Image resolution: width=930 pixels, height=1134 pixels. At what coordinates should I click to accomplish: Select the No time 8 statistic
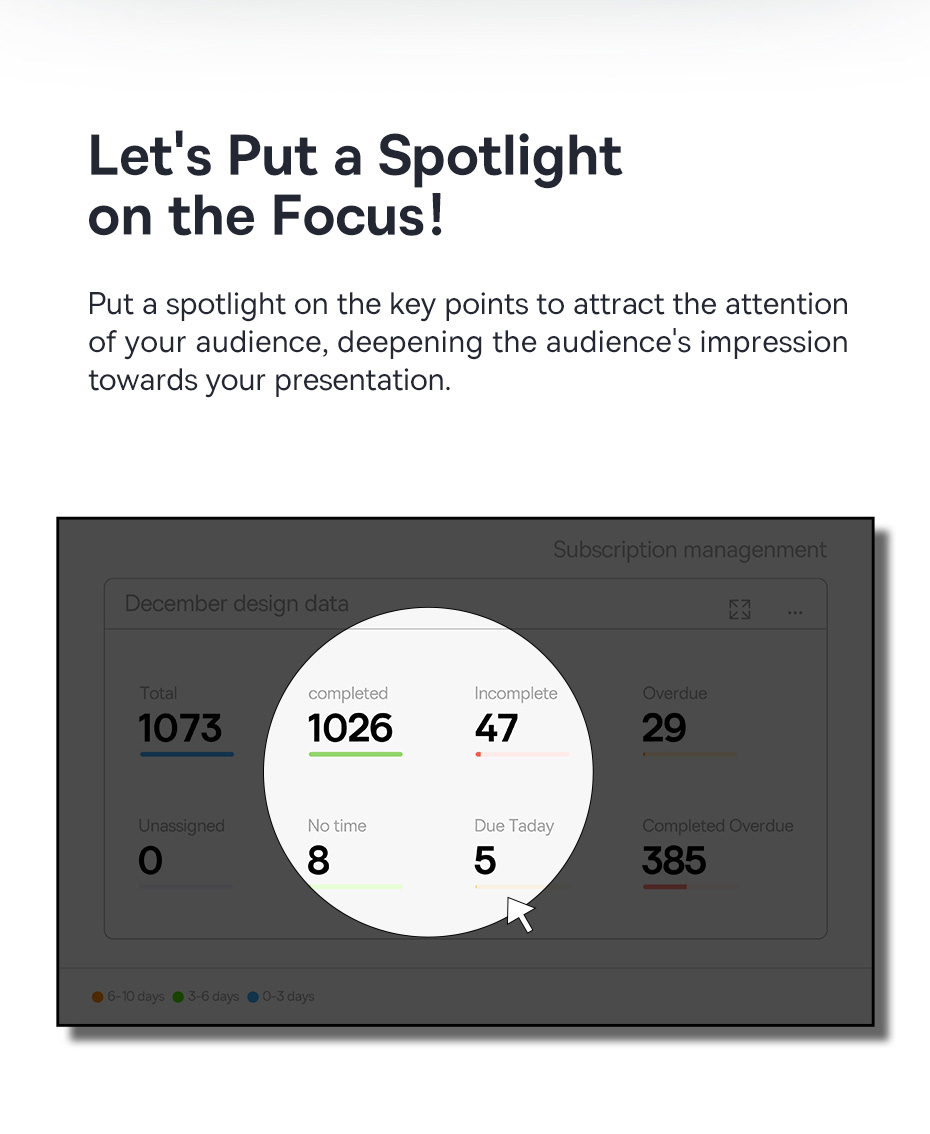tap(319, 860)
